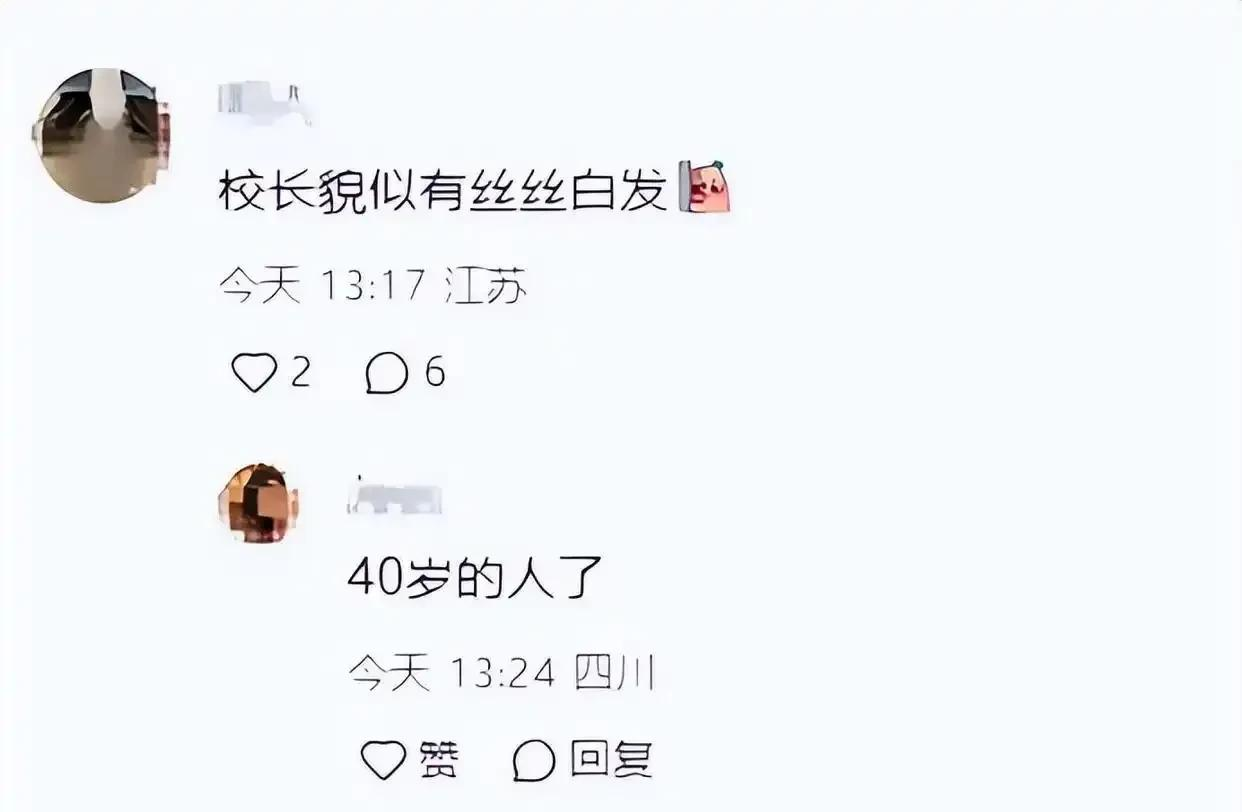Click the 回复 button on the reply

(612, 760)
